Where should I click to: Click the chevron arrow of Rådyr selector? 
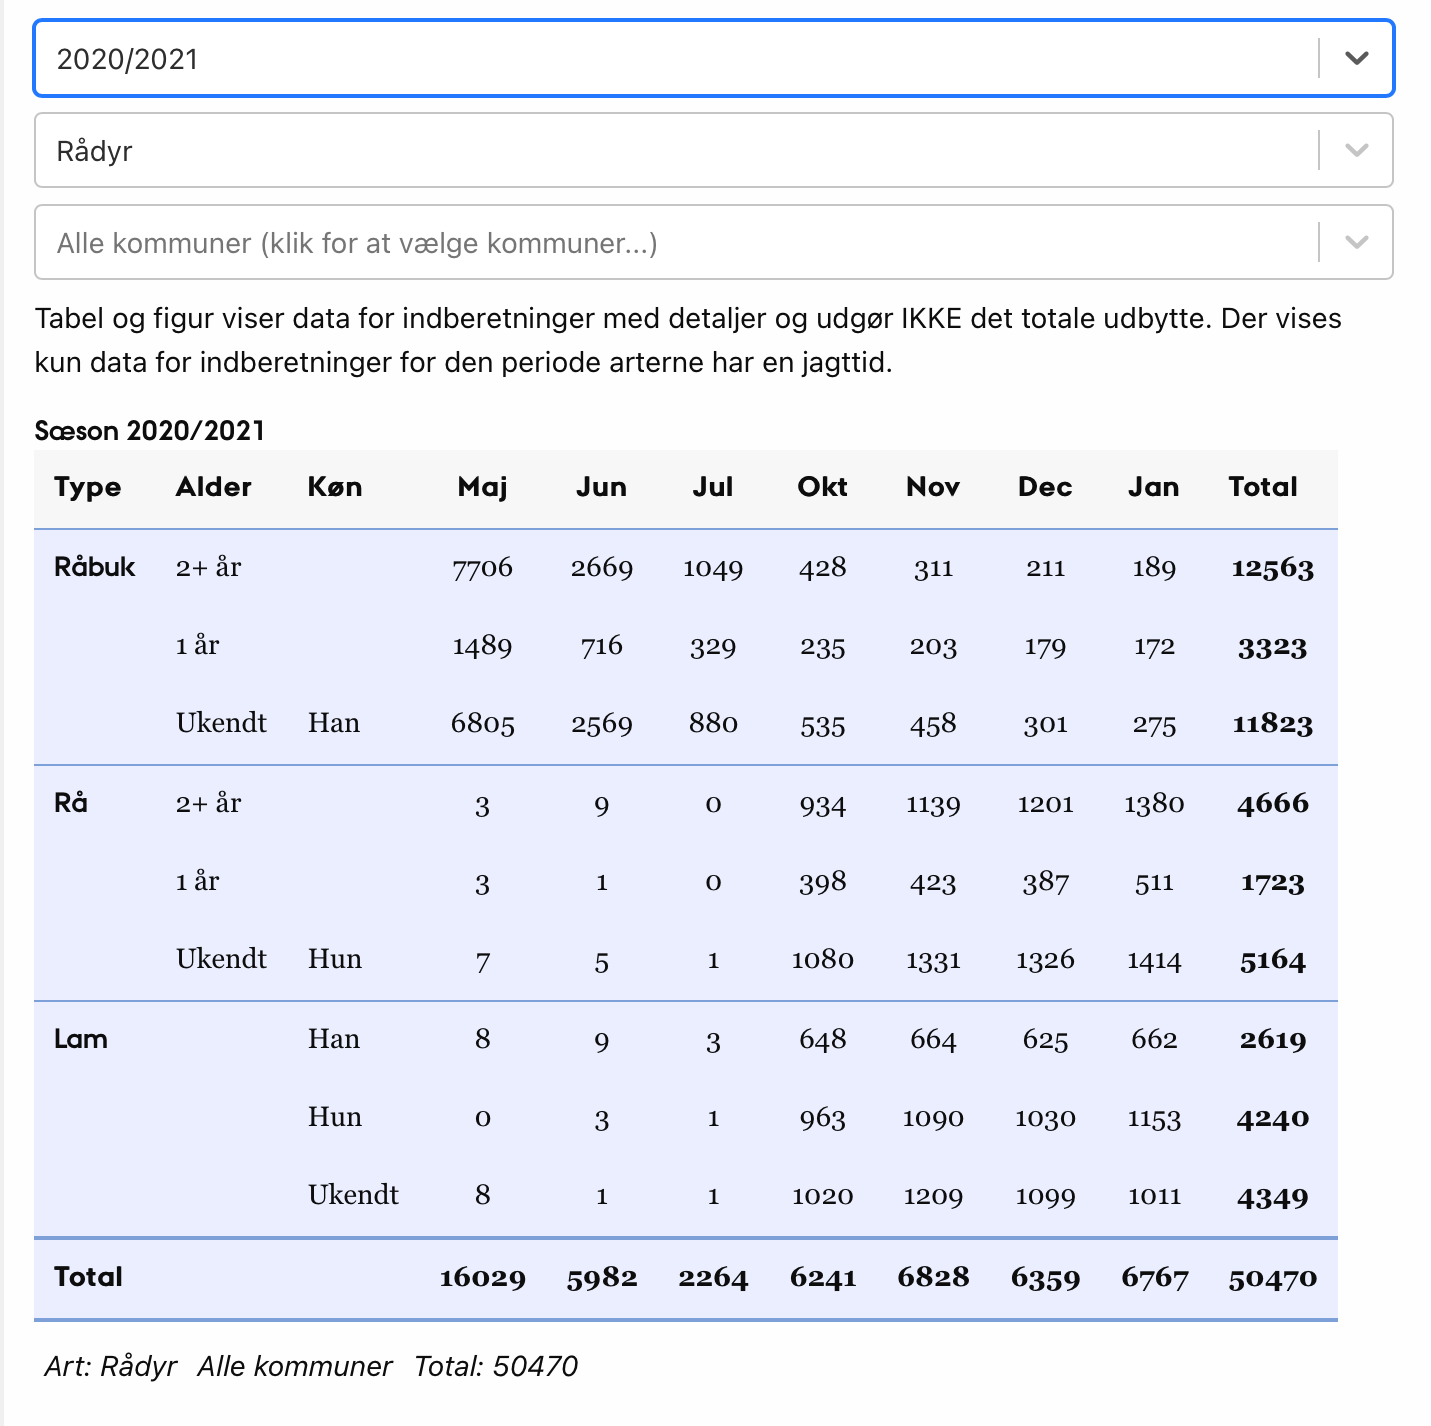point(1356,151)
